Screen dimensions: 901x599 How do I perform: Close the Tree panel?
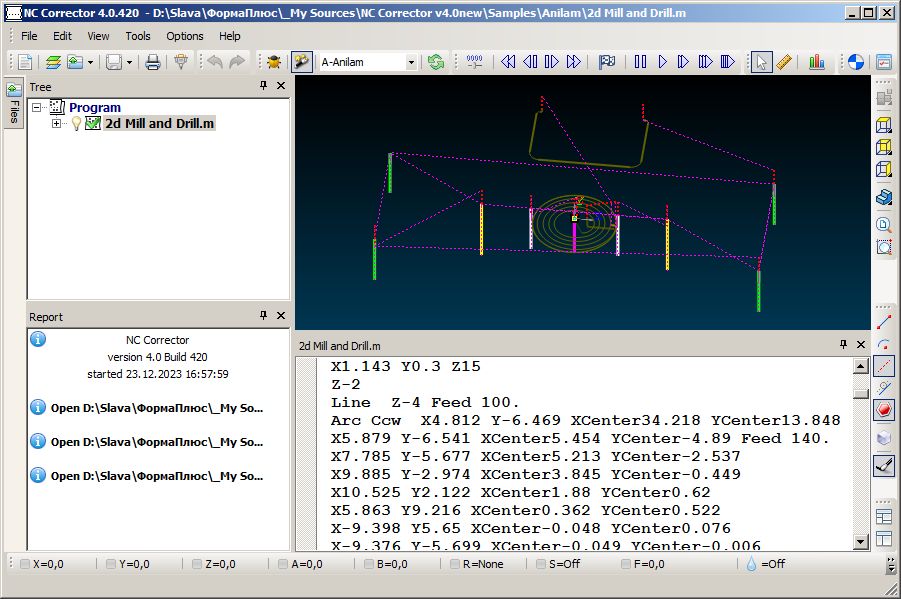(x=281, y=85)
